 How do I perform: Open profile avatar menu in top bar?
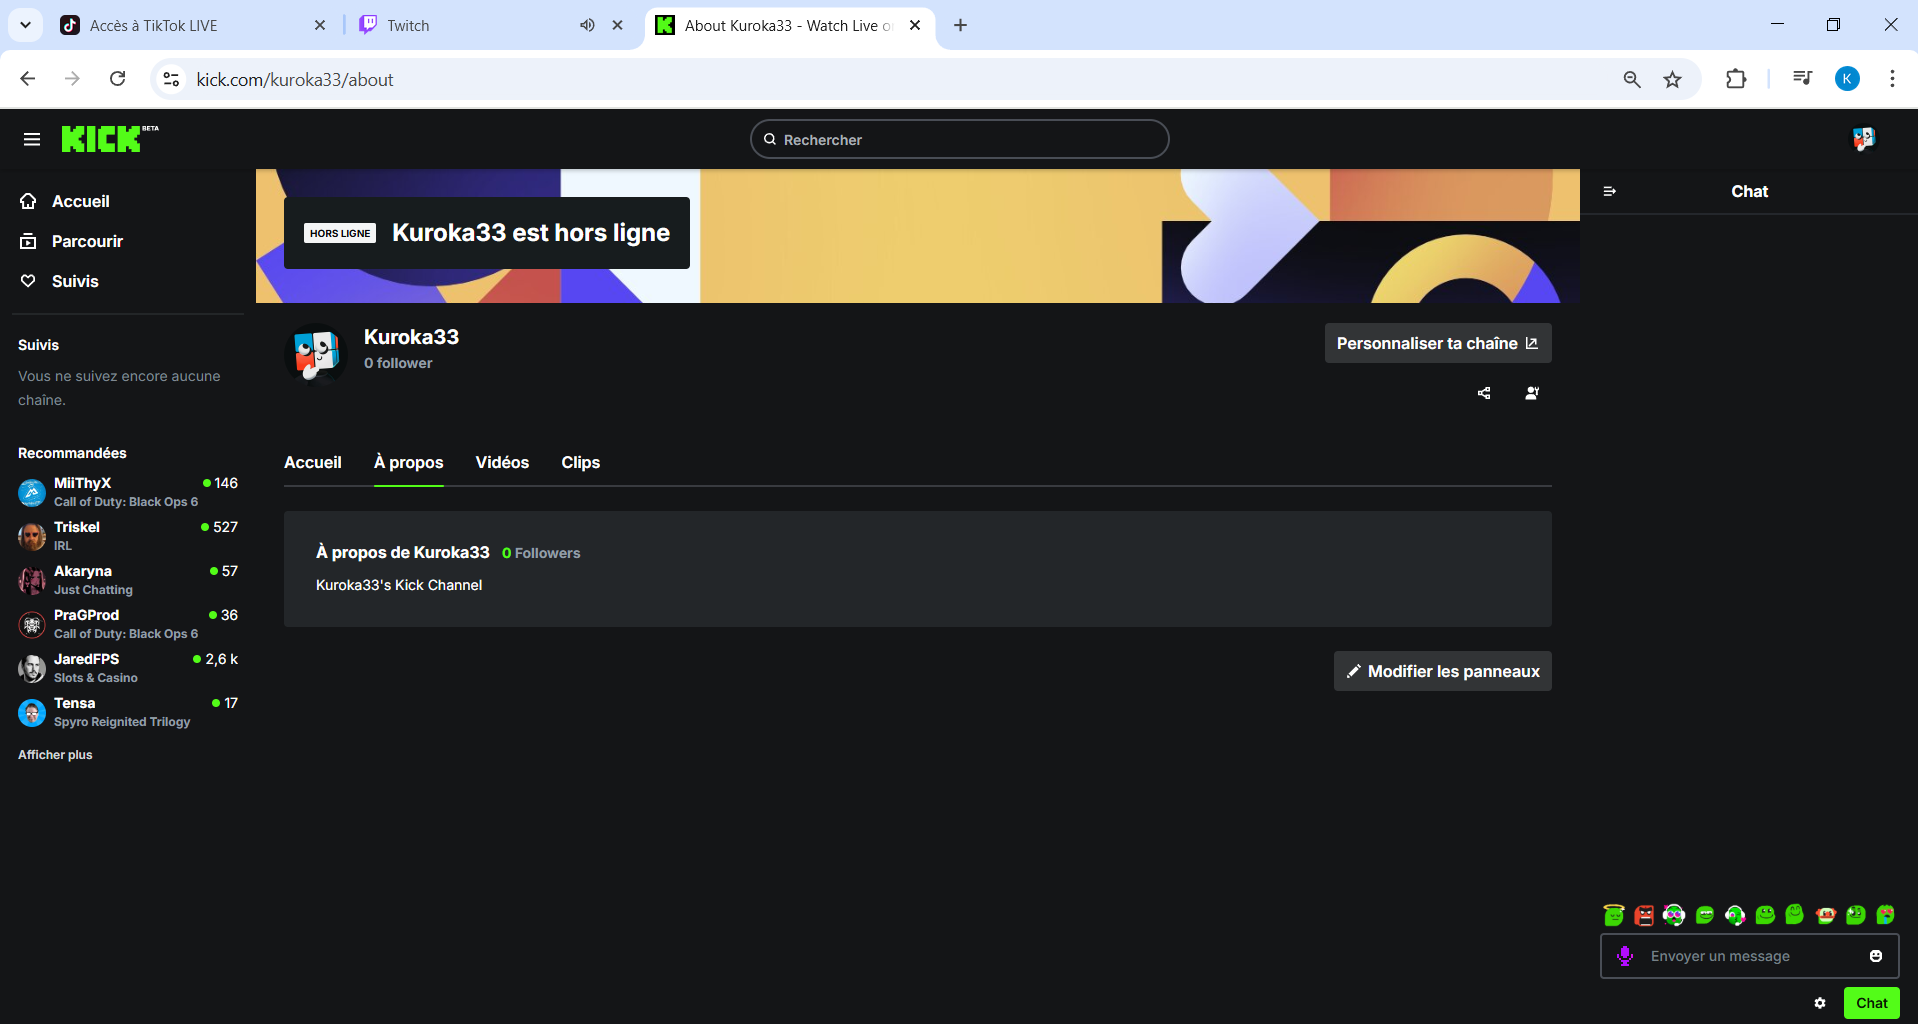click(1863, 139)
